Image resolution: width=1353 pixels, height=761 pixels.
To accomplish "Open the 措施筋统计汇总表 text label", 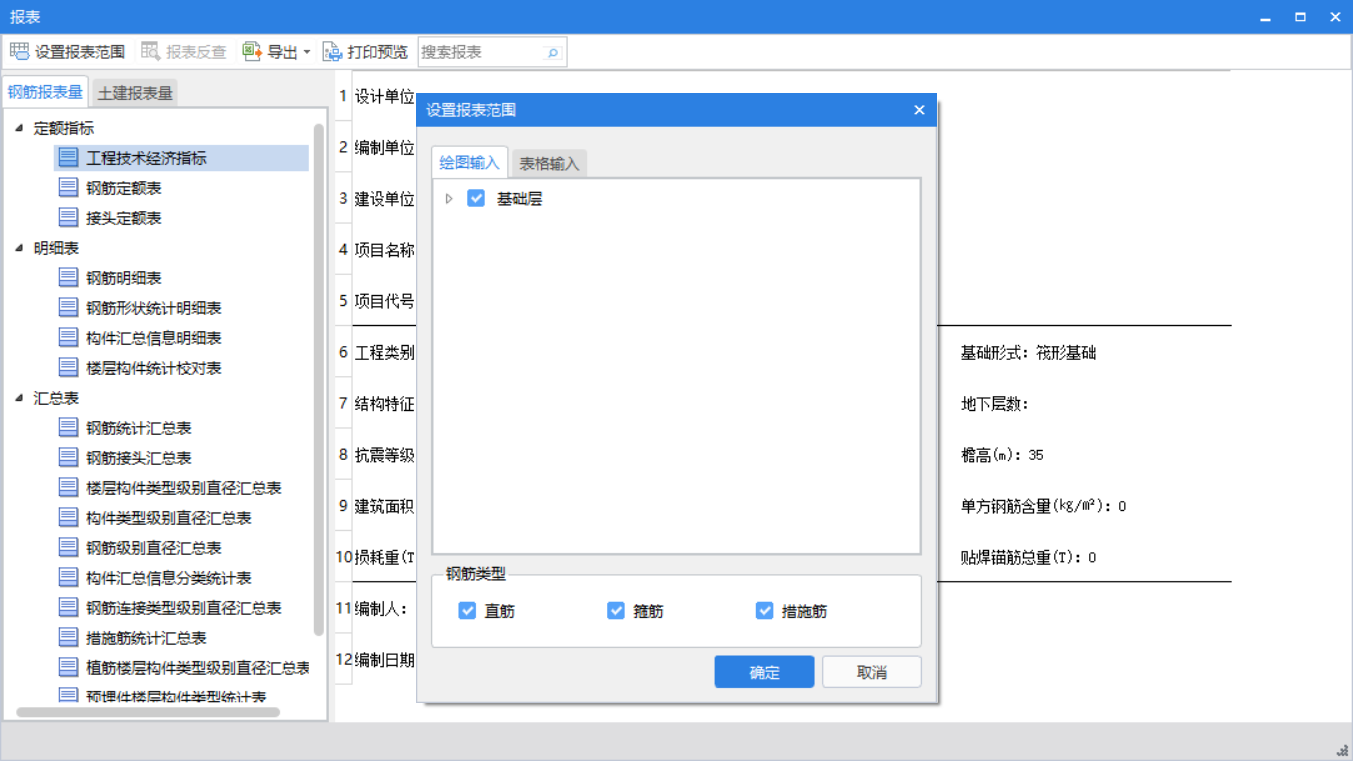I will point(146,638).
